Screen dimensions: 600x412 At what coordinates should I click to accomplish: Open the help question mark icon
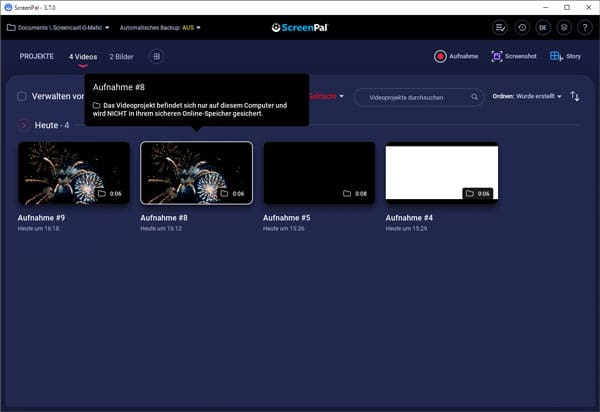(x=585, y=27)
